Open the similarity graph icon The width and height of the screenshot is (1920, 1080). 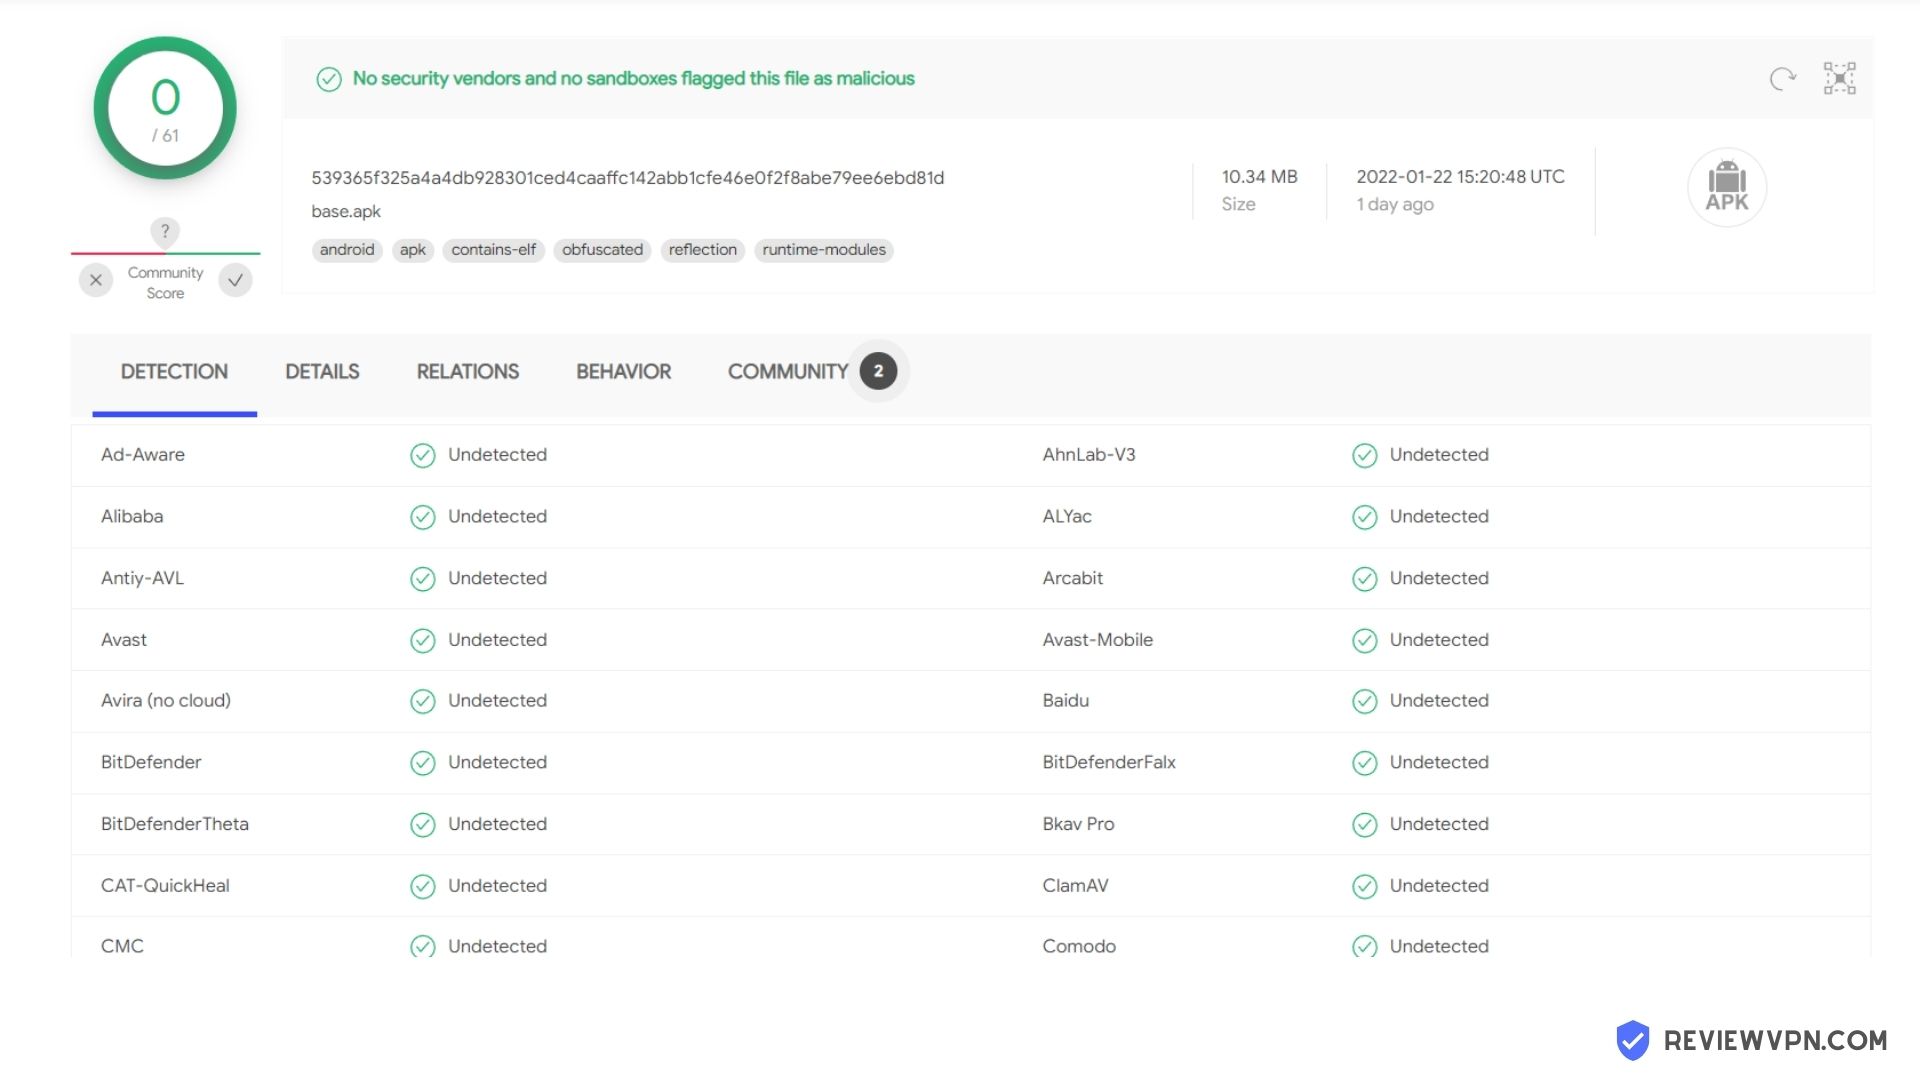tap(1839, 78)
